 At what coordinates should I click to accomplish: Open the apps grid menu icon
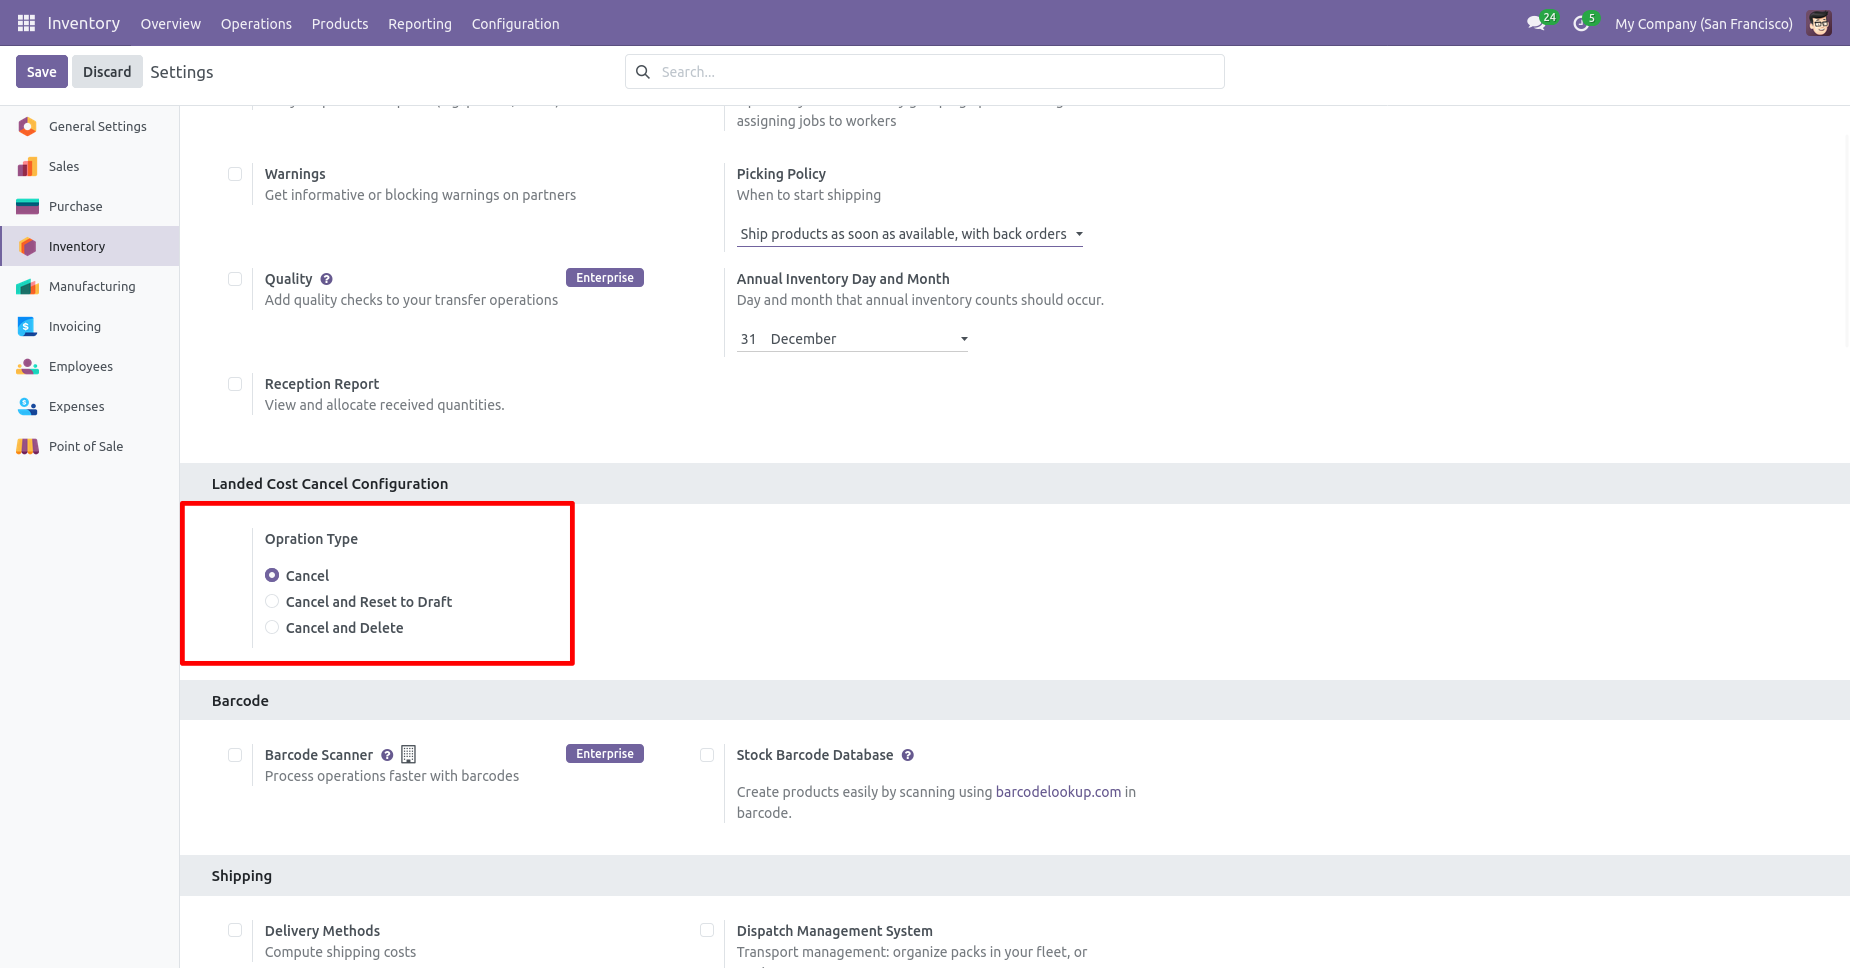point(27,23)
